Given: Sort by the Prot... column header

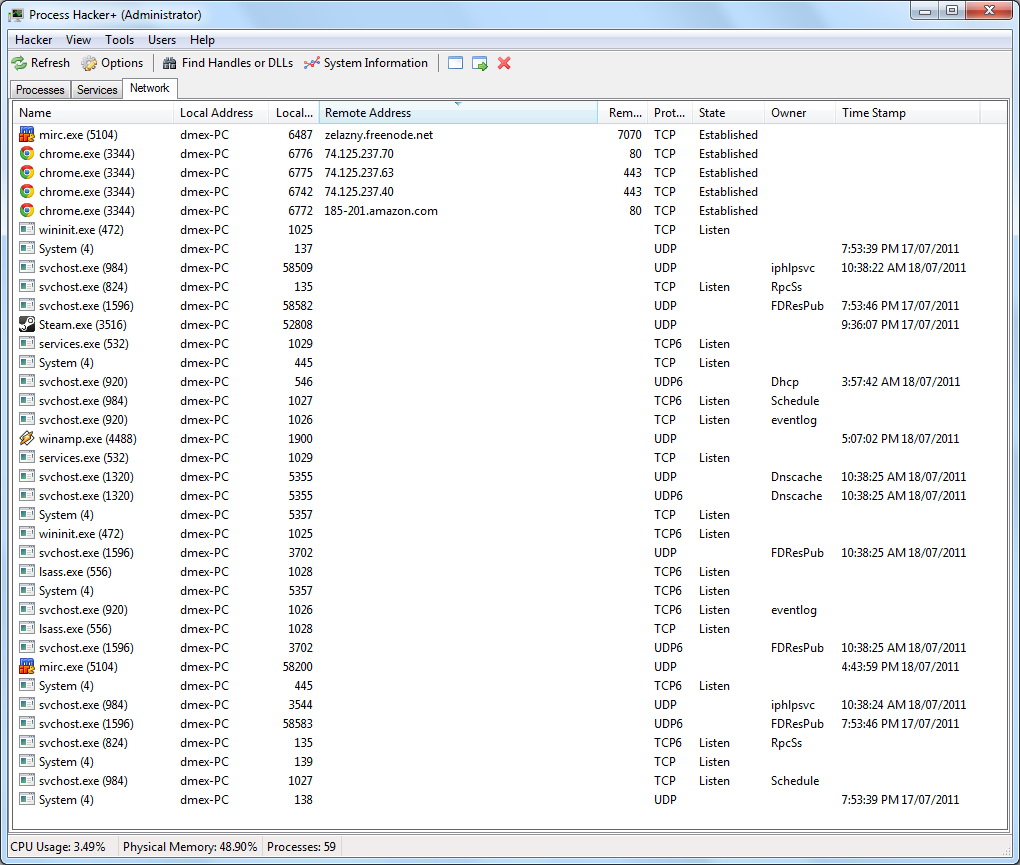Looking at the screenshot, I should pos(670,113).
